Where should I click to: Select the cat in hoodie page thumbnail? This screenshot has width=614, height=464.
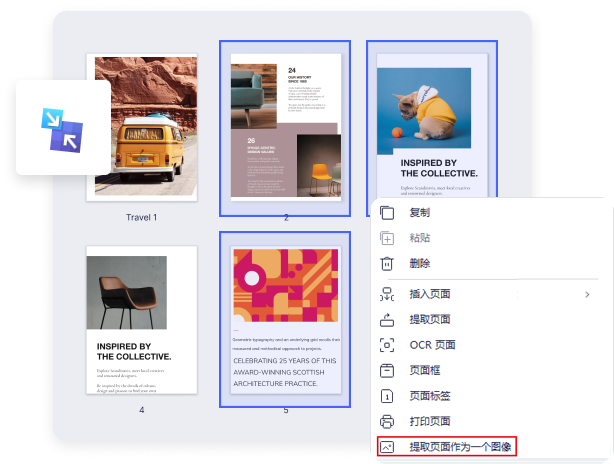click(x=431, y=120)
